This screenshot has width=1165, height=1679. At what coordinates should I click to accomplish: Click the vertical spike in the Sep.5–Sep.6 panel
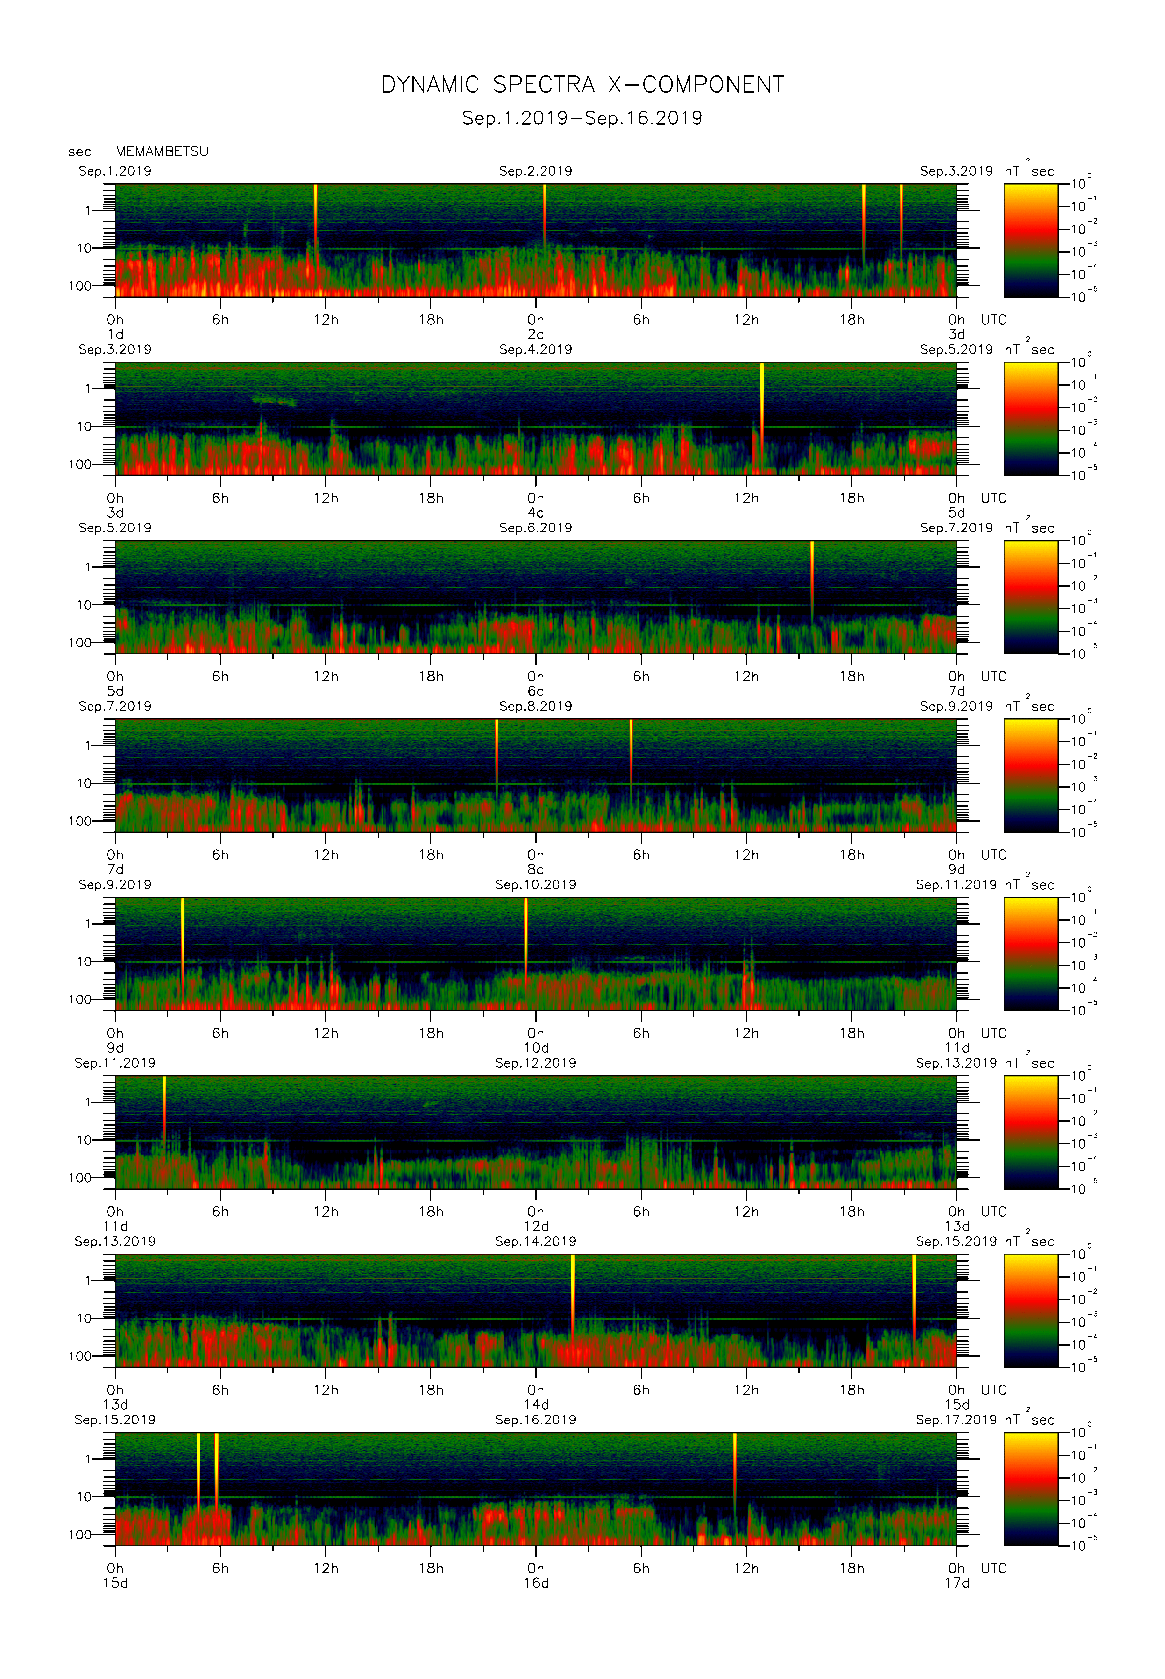click(812, 580)
